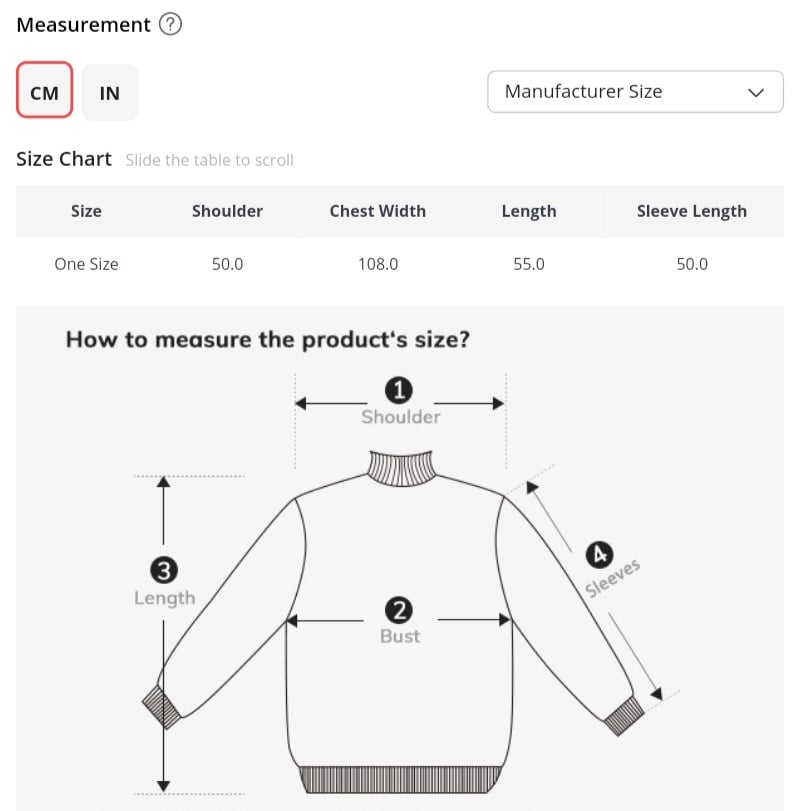Click the Size column header

[86, 211]
